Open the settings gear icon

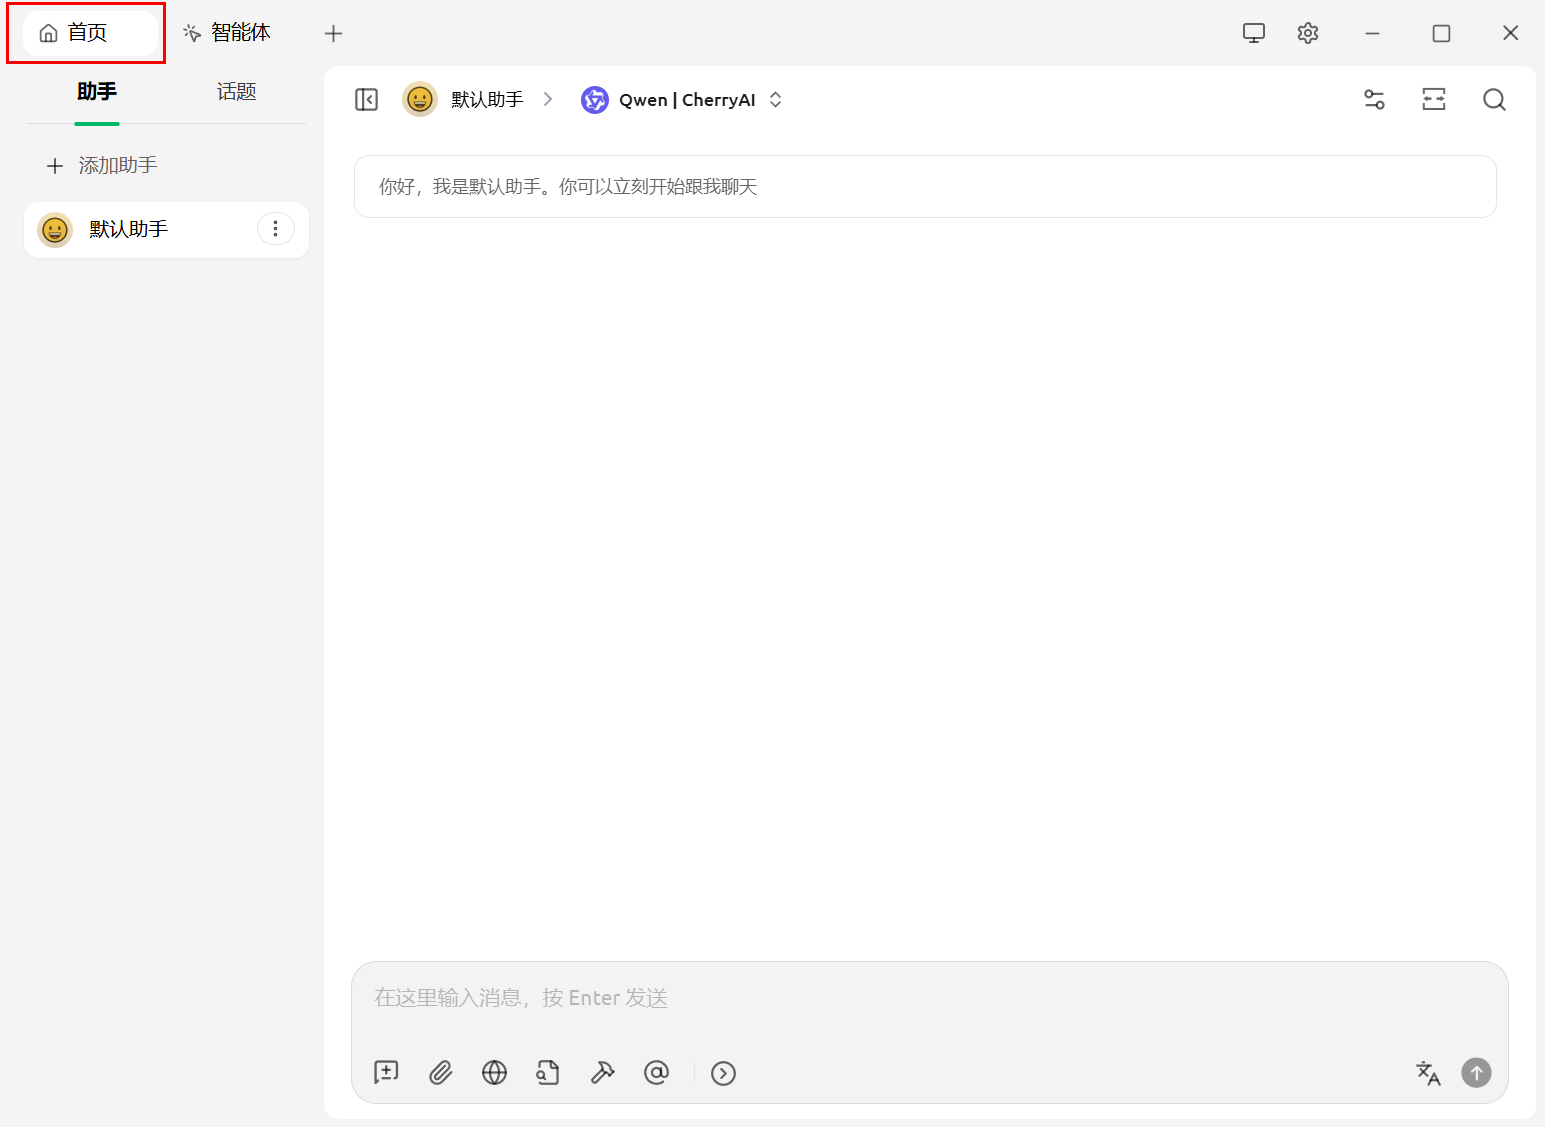click(x=1308, y=33)
